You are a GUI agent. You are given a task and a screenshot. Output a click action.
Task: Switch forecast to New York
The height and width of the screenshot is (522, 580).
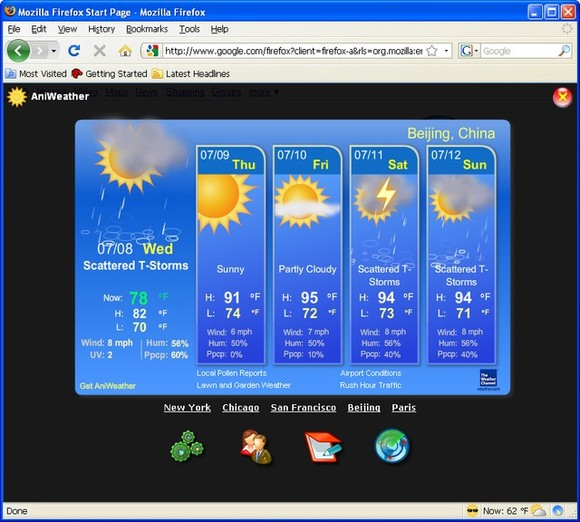coord(187,408)
